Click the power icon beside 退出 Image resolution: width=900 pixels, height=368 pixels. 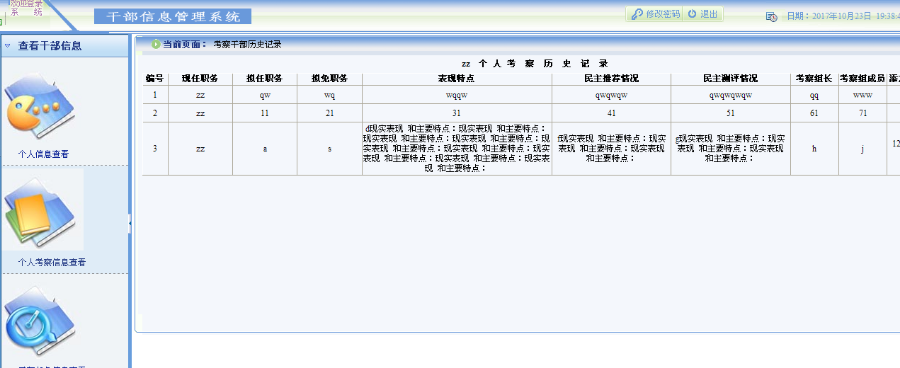pyautogui.click(x=692, y=14)
